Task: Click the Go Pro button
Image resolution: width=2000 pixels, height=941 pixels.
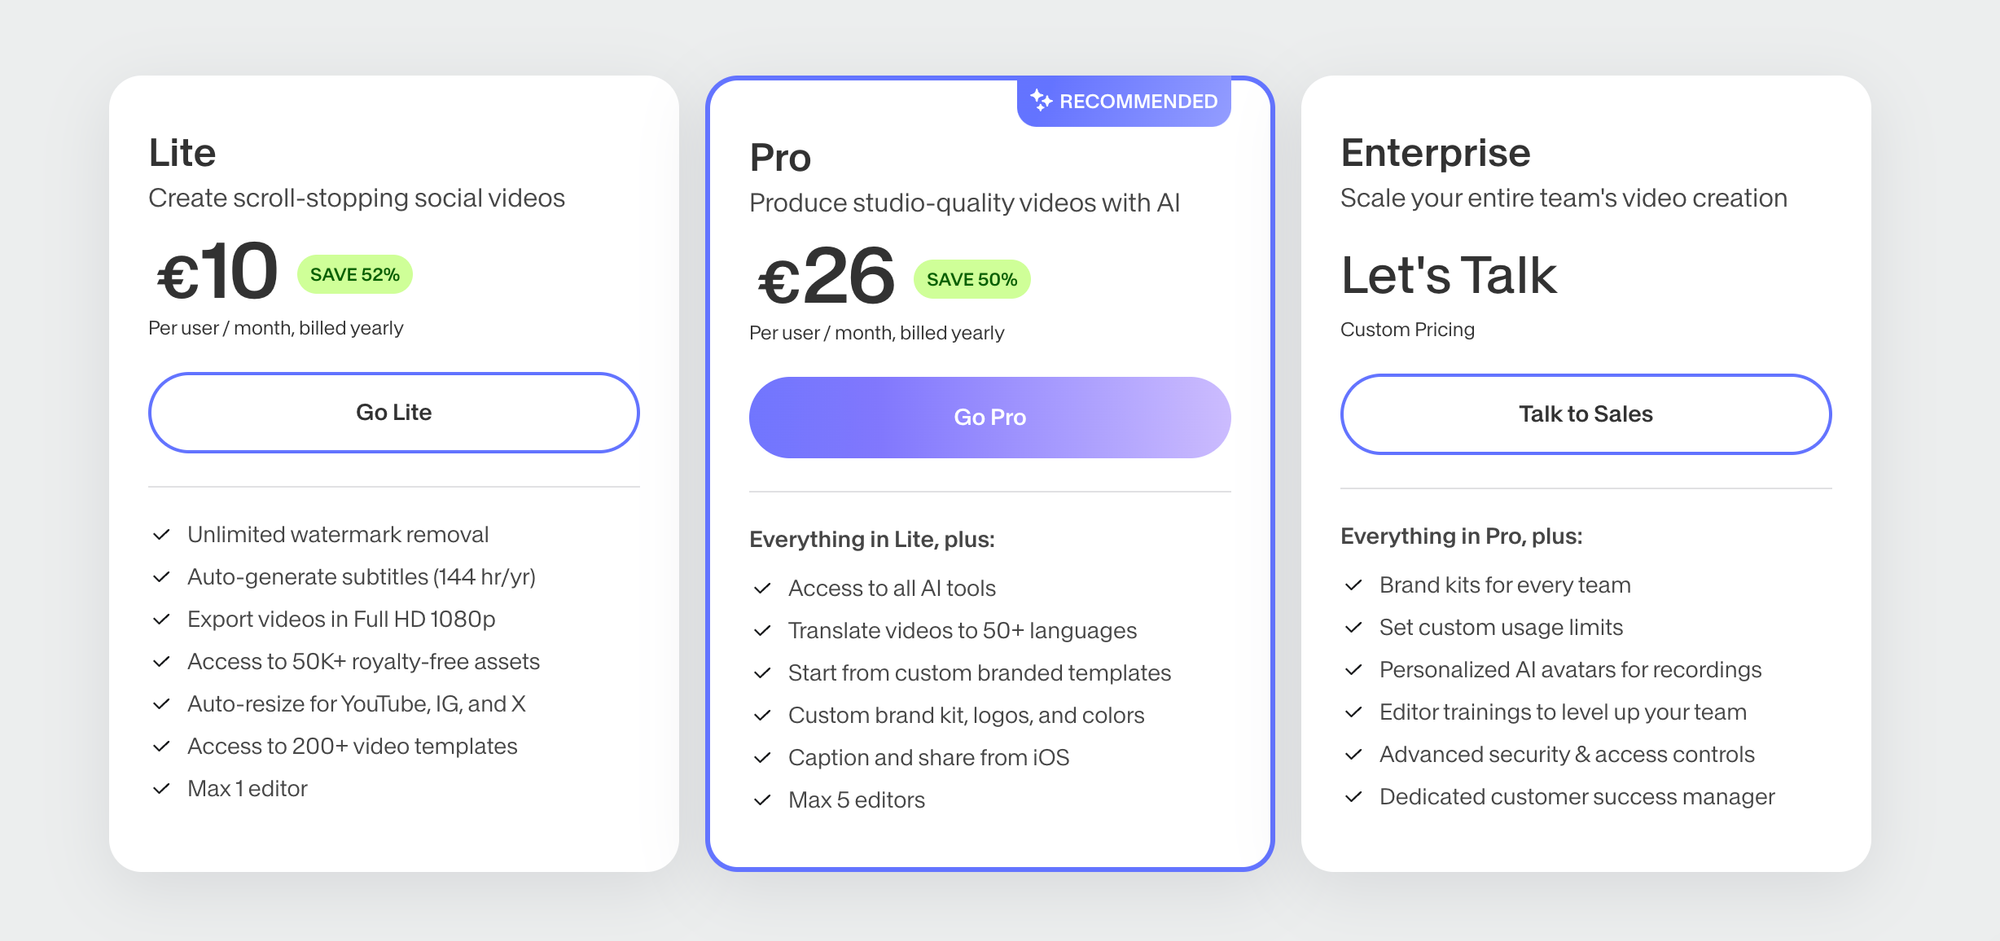Action: [x=989, y=417]
